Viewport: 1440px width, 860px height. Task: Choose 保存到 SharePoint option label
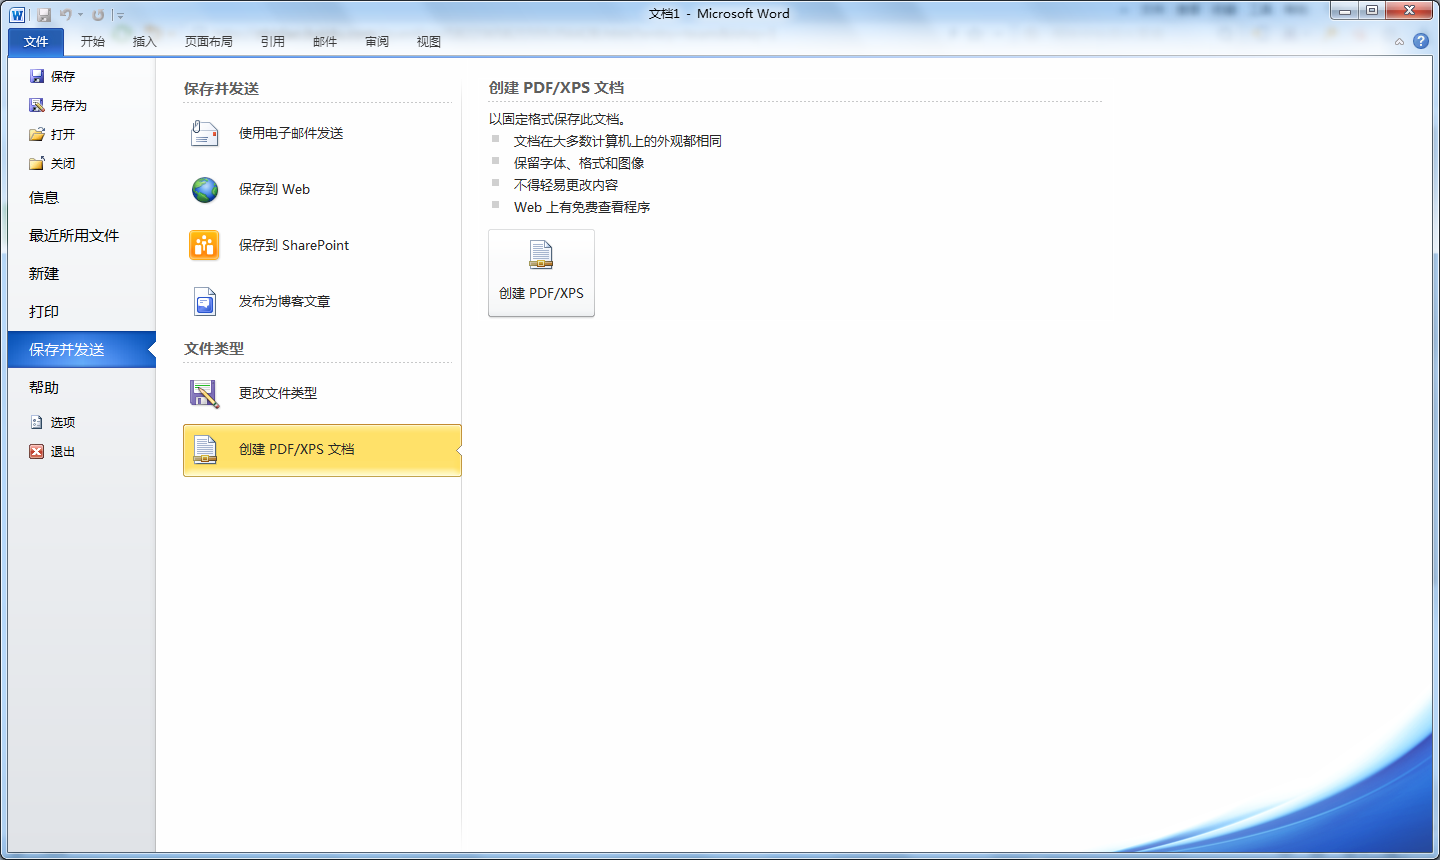click(294, 245)
